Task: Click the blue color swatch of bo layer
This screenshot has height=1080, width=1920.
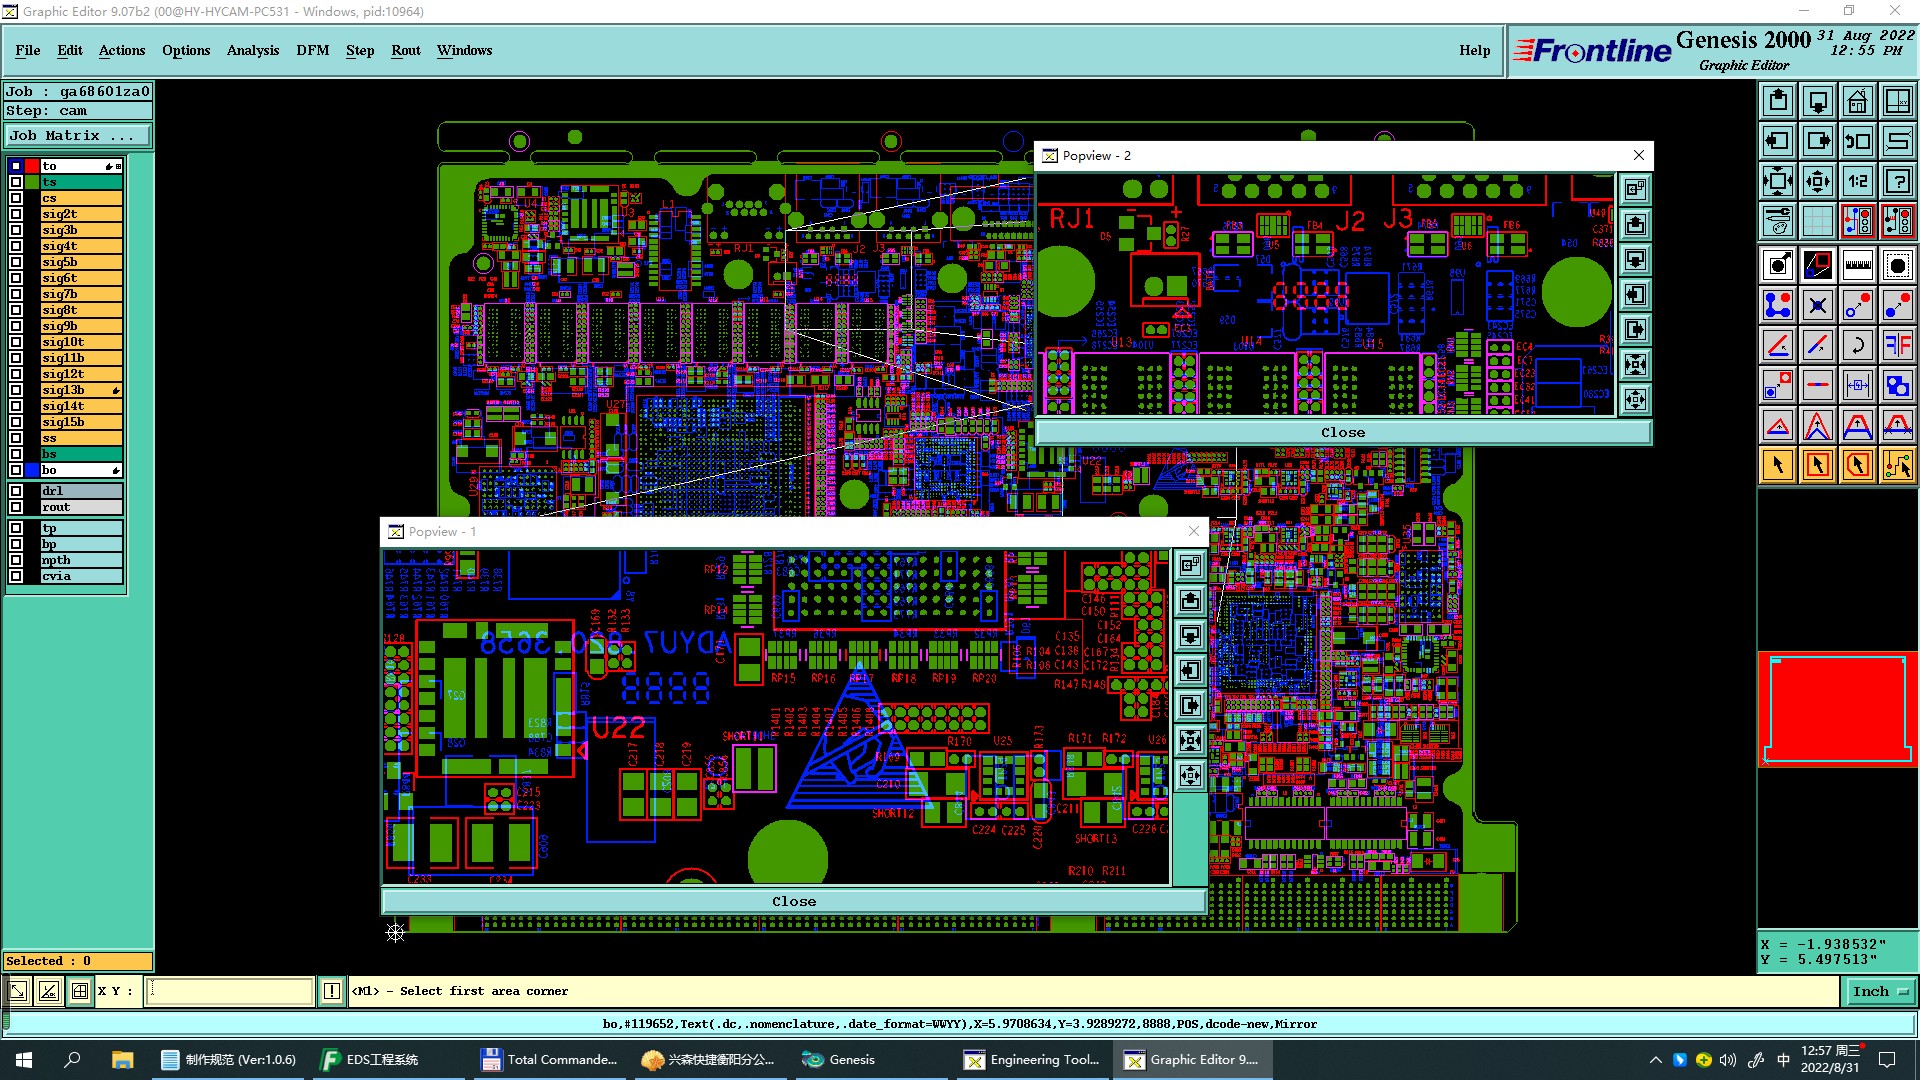Action: 32,470
